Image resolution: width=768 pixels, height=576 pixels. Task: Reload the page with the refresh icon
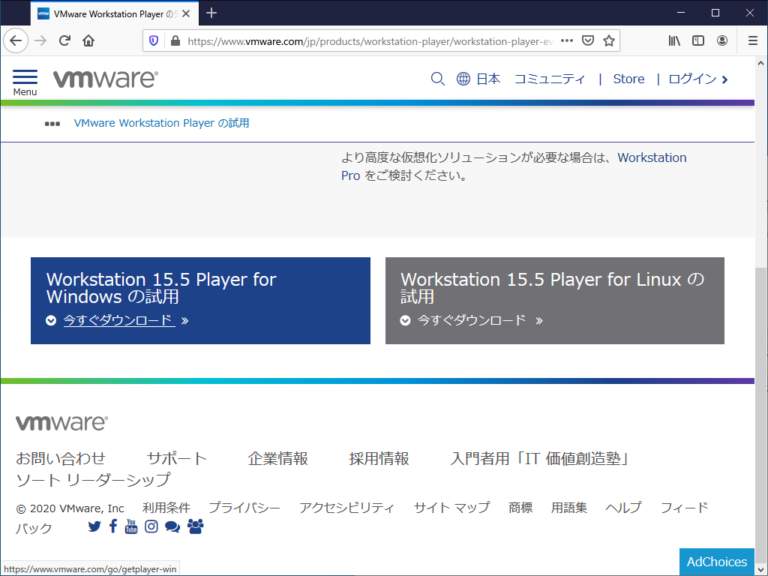pyautogui.click(x=65, y=41)
